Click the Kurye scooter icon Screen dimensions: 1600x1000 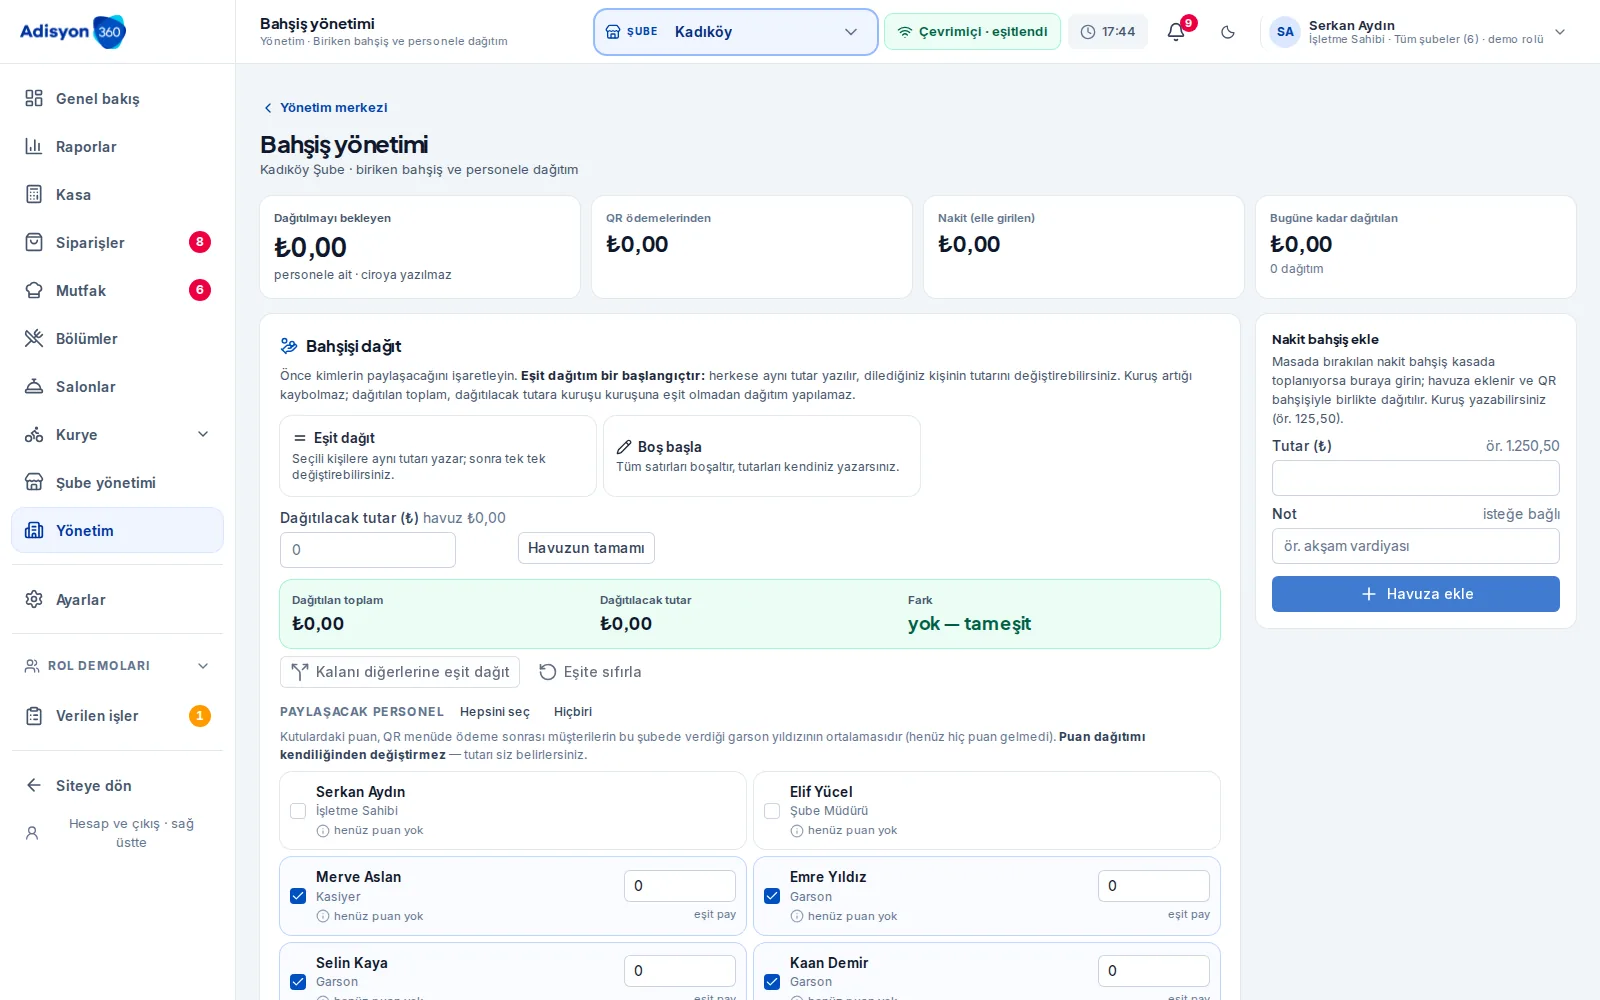click(x=34, y=434)
